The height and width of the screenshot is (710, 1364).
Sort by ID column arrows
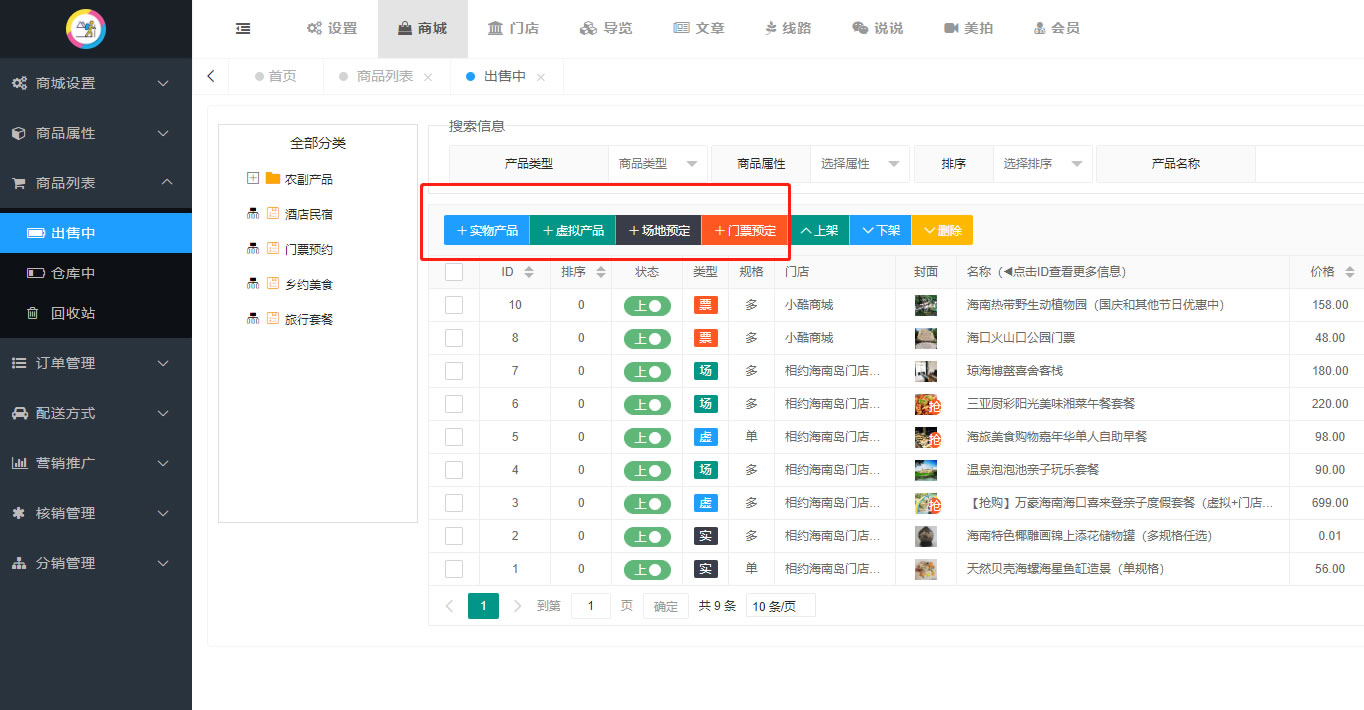[529, 272]
